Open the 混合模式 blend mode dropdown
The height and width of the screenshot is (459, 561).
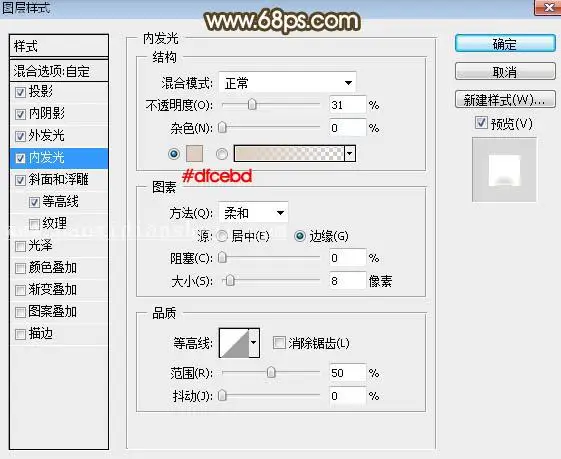(x=287, y=83)
